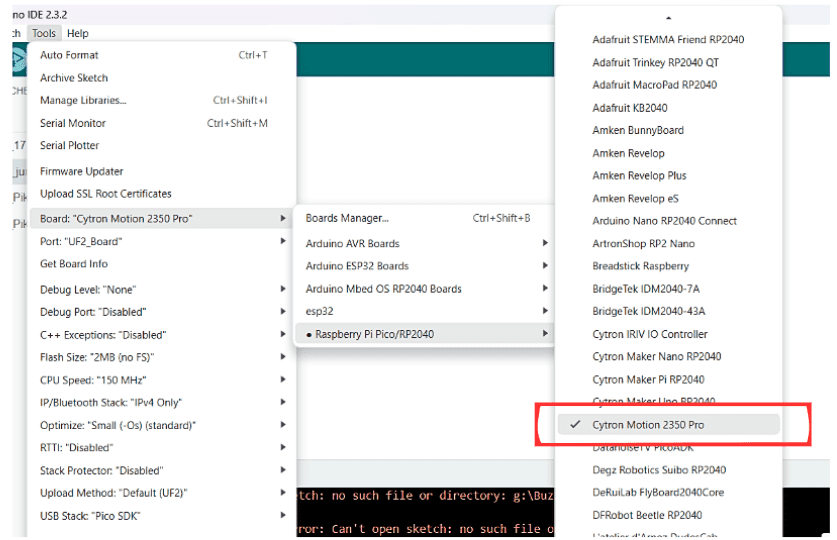The image size is (837, 540).
Task: Expand Arduino AVR Boards submenu
Action: pos(352,244)
